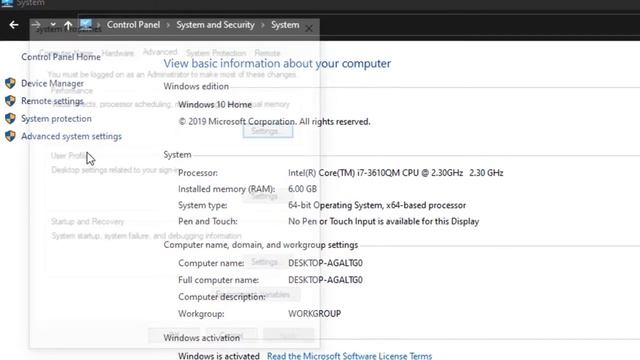Screen dimensions: 640x360
Task: Click the Intel Core i7-3610QM processor value
Action: point(396,173)
